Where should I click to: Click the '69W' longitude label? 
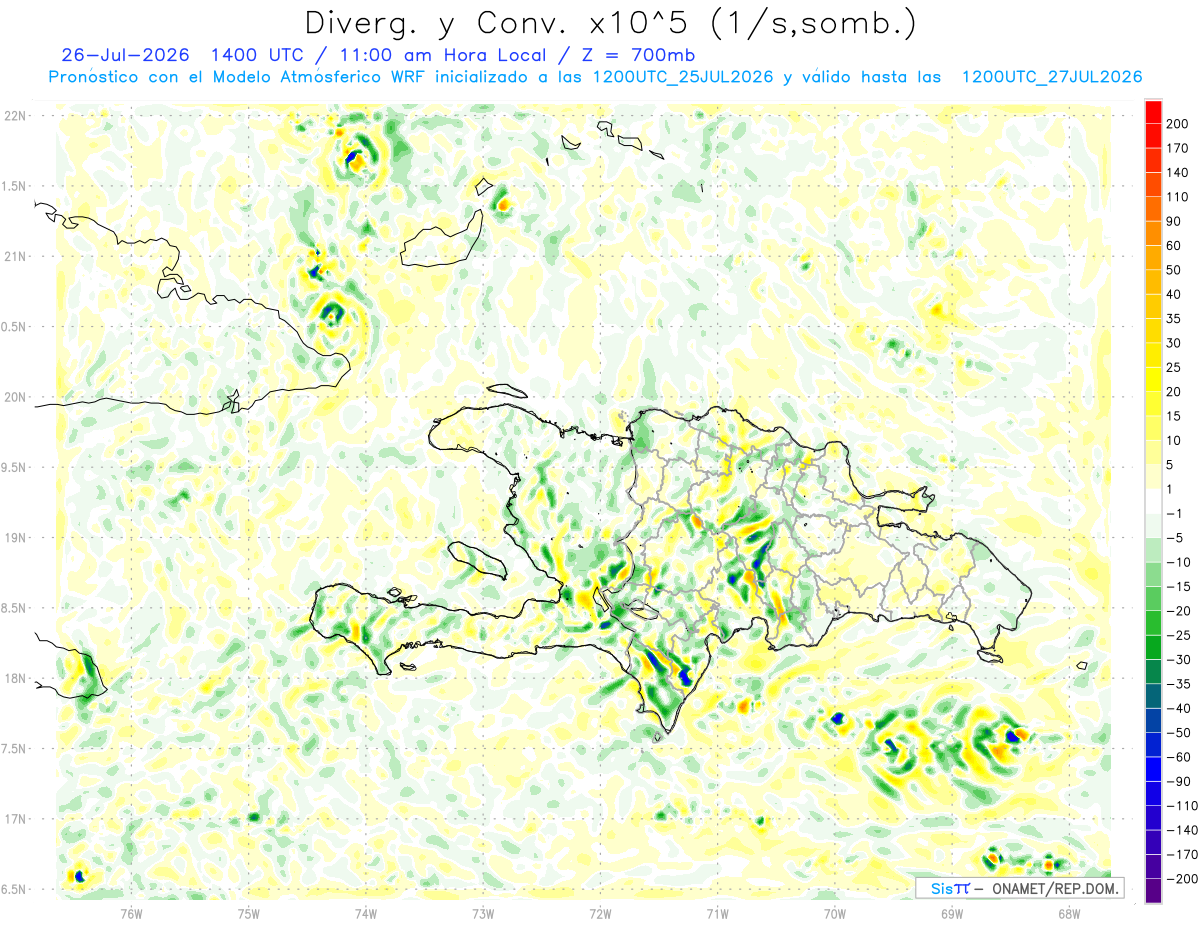[x=952, y=912]
